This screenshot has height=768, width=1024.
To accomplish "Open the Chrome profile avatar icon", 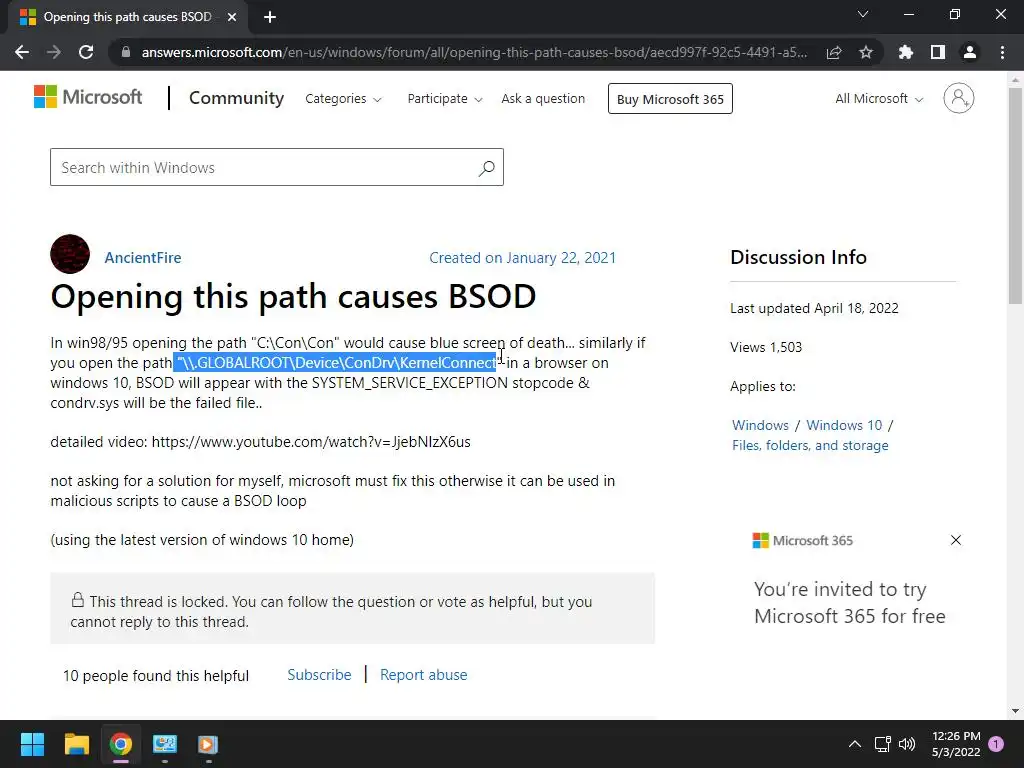I will pyautogui.click(x=970, y=52).
